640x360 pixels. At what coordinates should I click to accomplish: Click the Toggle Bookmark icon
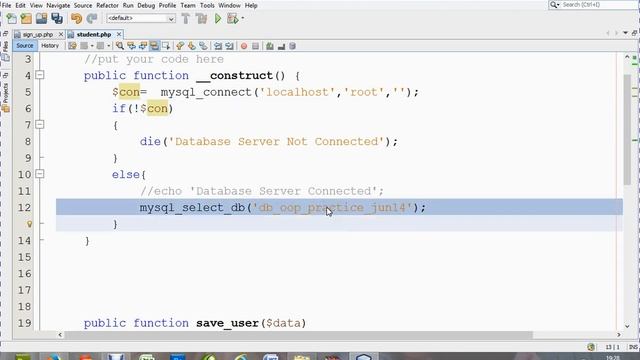point(203,46)
